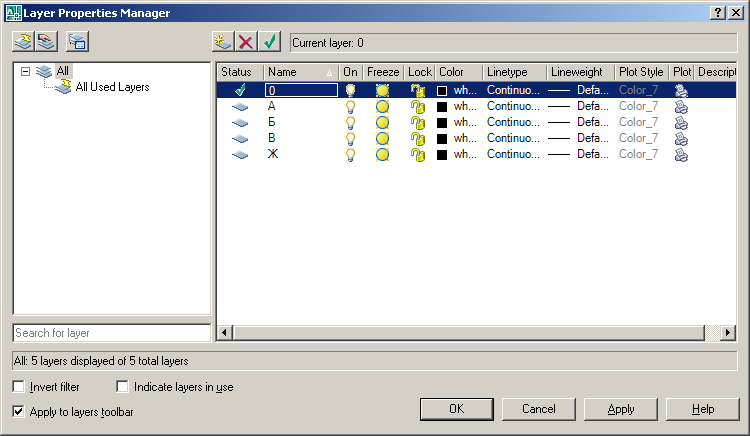Click the Lock padlock icon for layer Ж
750x436 pixels.
point(418,154)
